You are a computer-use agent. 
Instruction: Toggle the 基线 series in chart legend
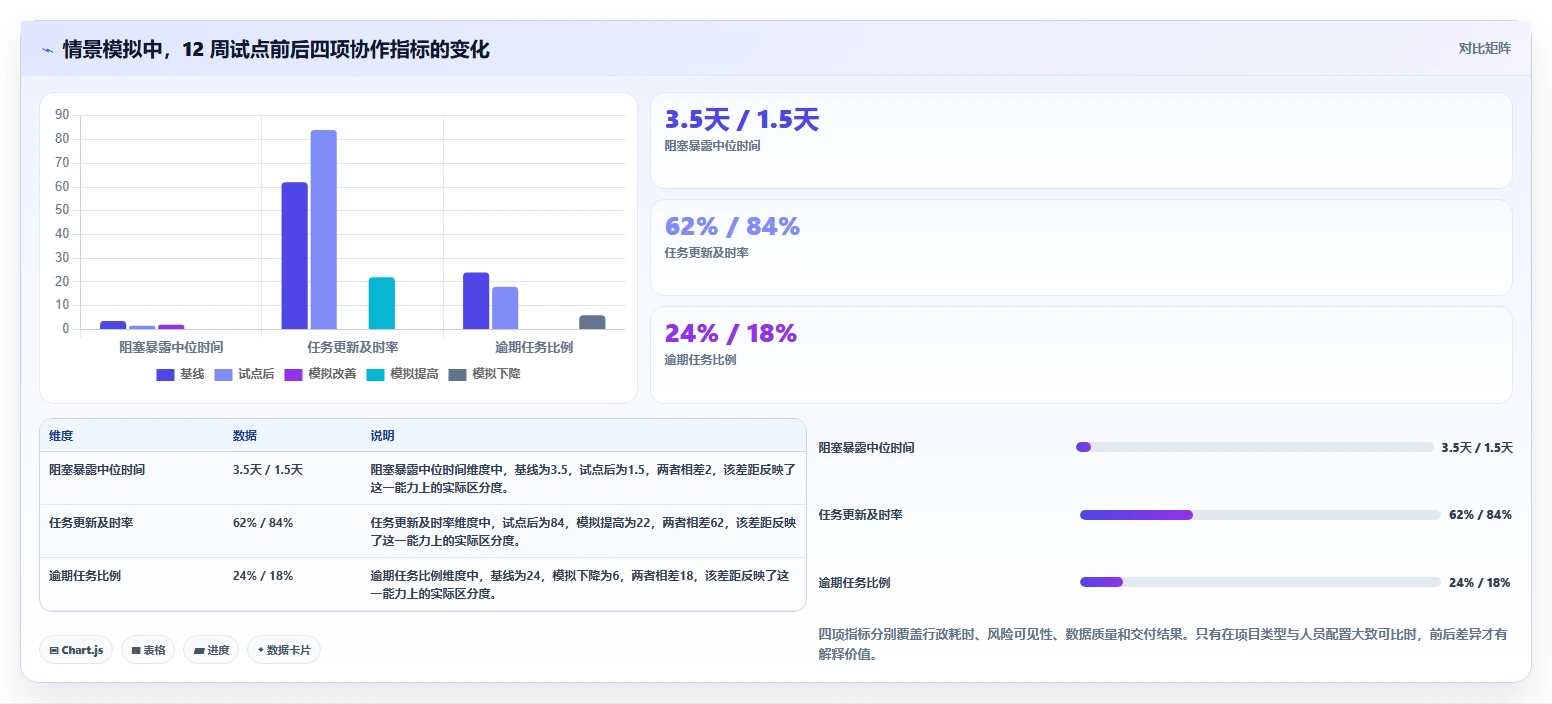180,374
